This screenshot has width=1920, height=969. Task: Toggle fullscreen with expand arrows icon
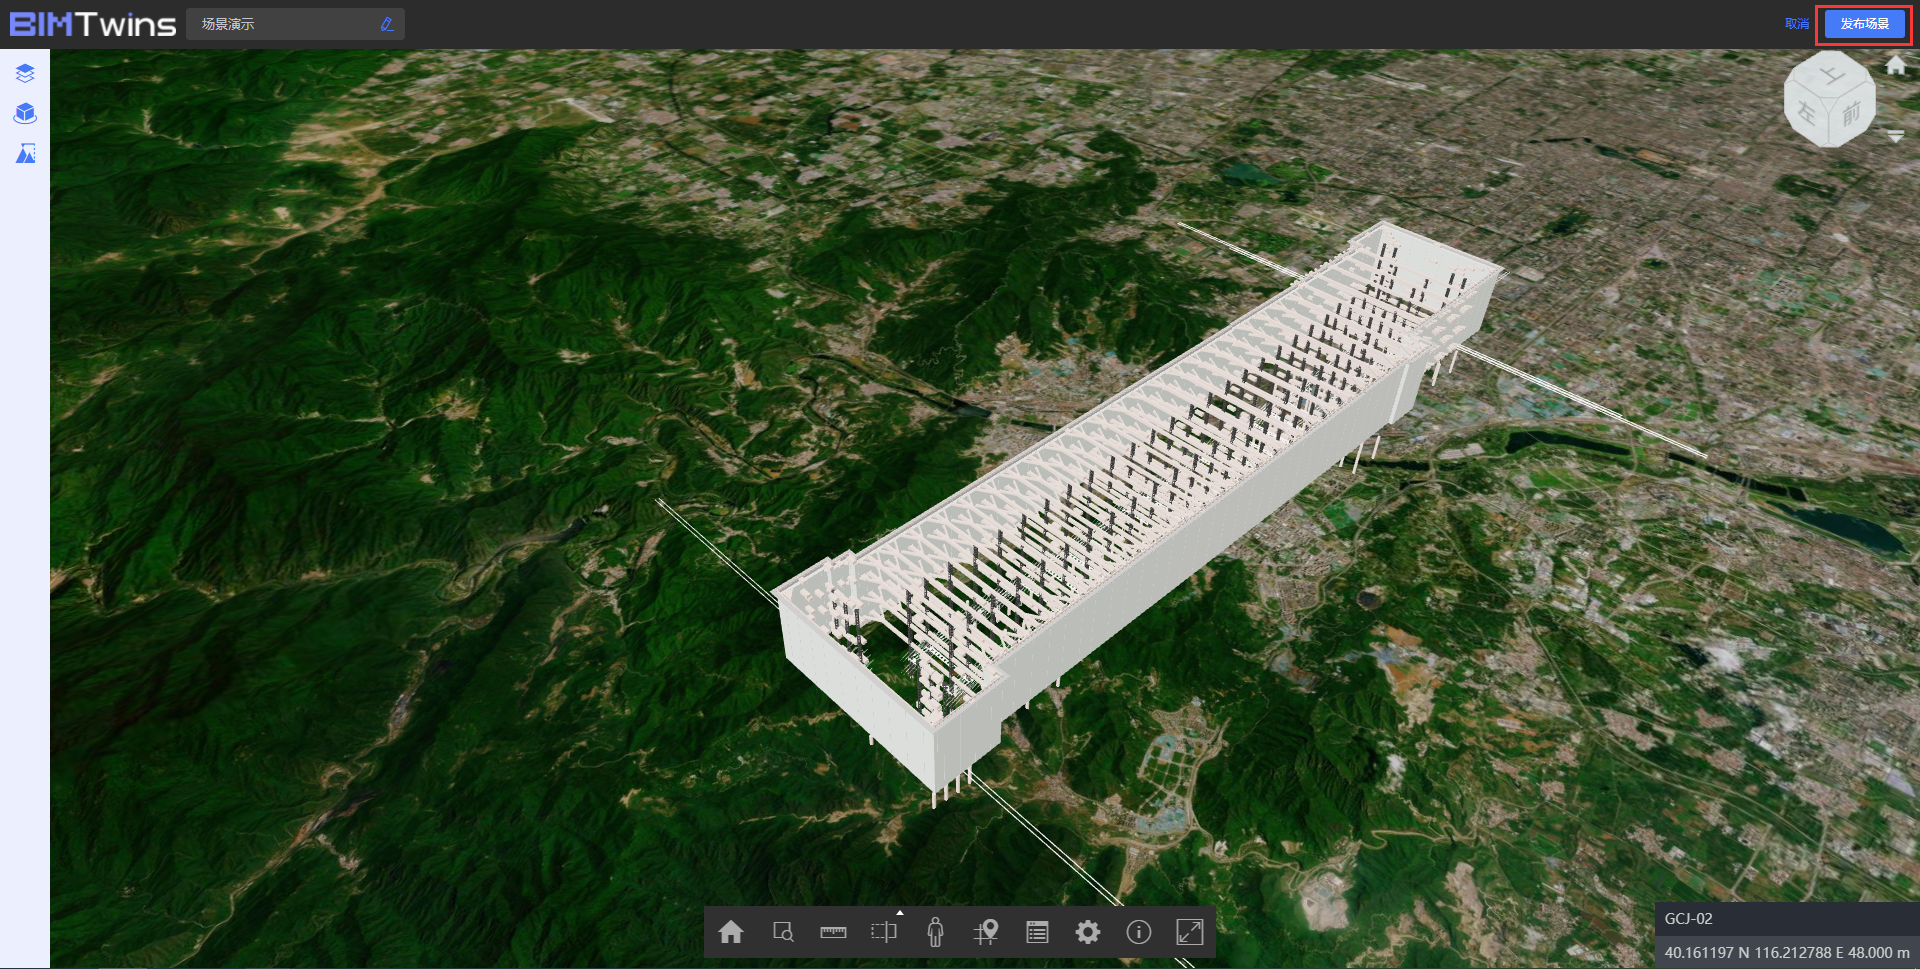pyautogui.click(x=1189, y=932)
